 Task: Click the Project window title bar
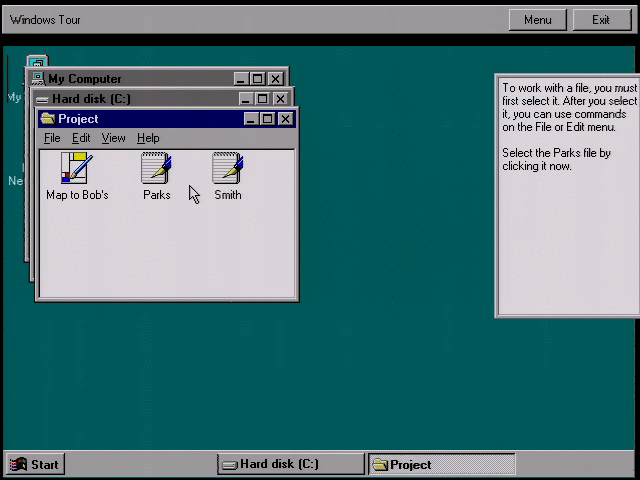pos(167,119)
